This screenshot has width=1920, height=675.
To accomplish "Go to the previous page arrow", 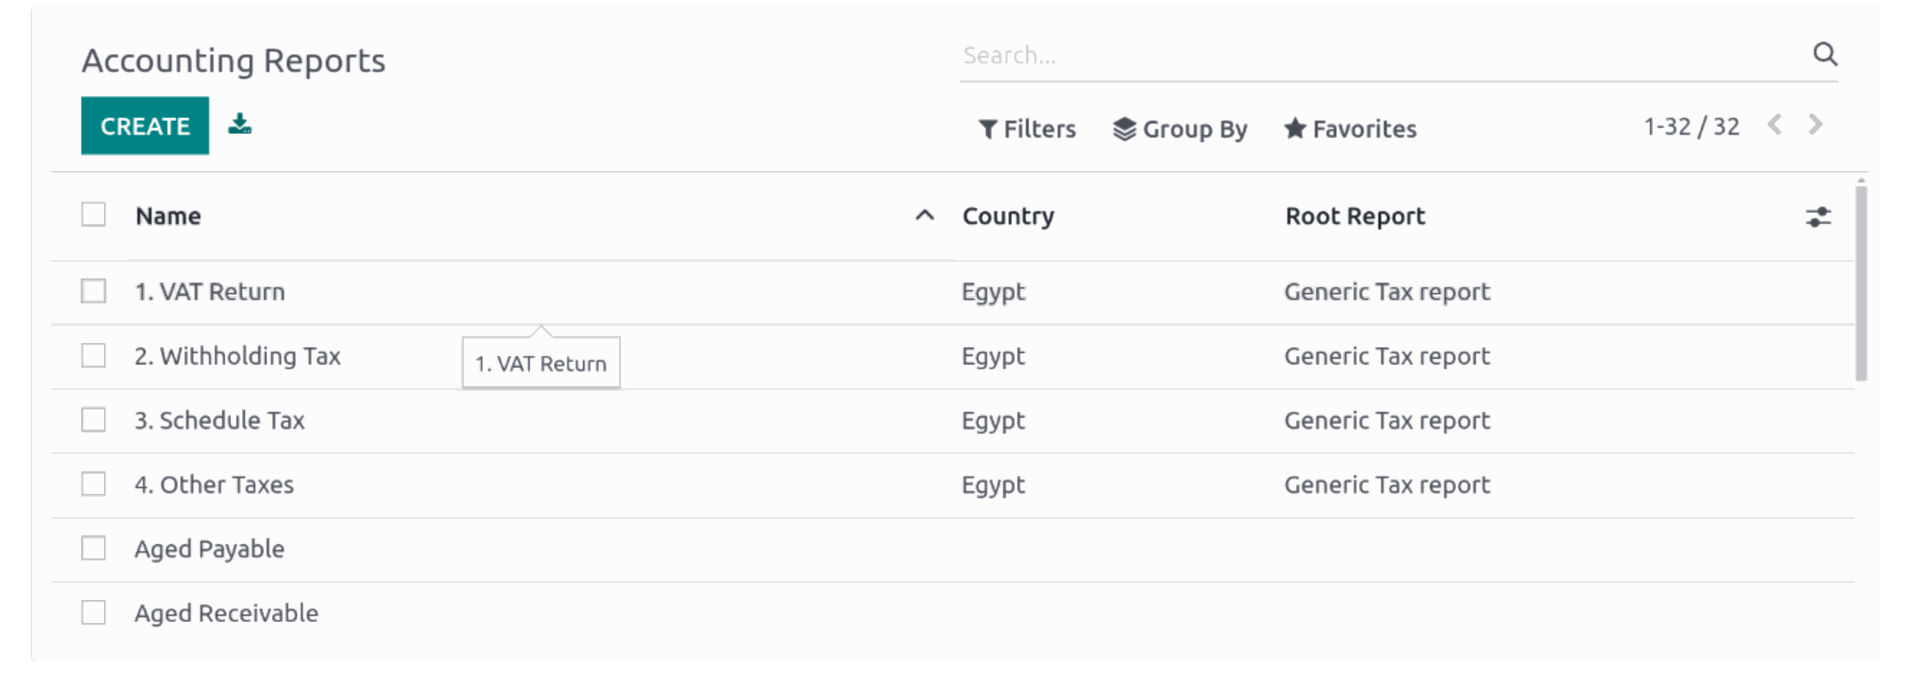I will tap(1775, 125).
